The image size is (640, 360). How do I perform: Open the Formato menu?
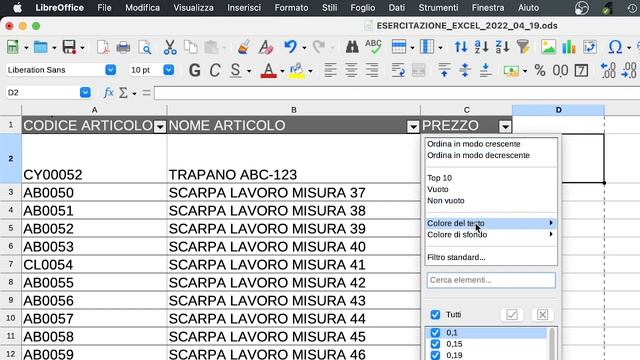click(x=291, y=8)
